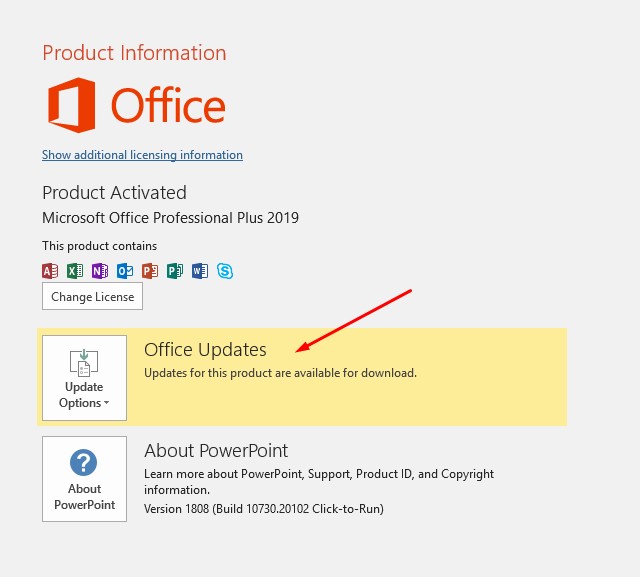
Task: Click the blue question mark icon
Action: point(84,463)
